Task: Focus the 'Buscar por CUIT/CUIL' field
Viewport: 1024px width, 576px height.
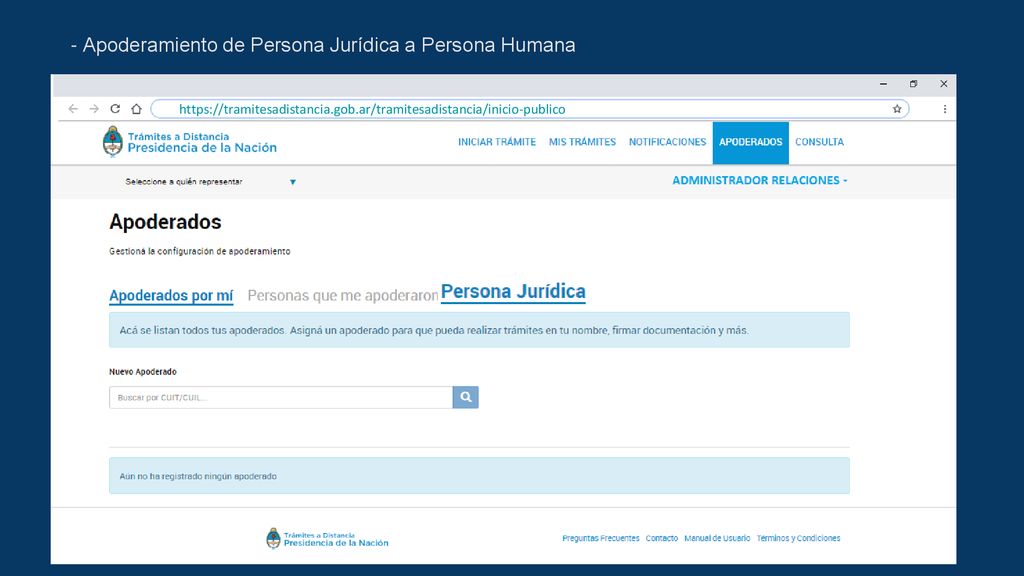Action: click(281, 397)
